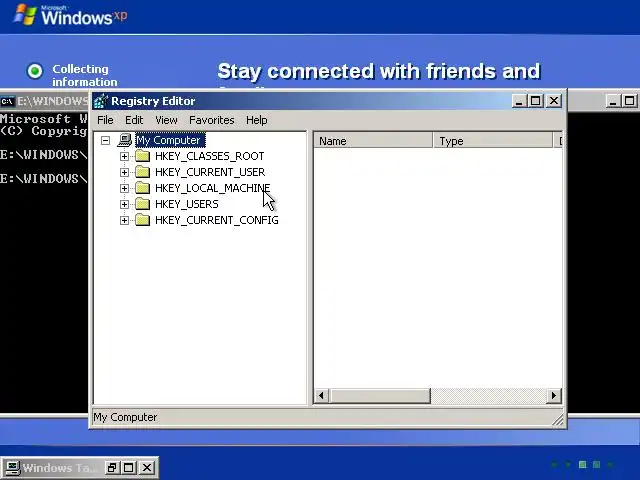Click the command prompt title bar text
This screenshot has width=640, height=480.
(52, 101)
